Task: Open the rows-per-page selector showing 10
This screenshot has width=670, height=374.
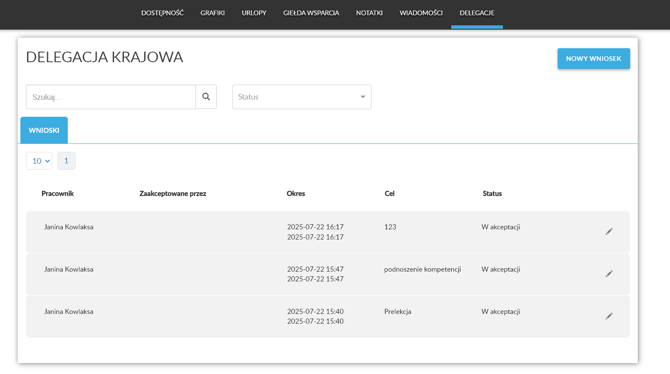Action: (x=39, y=161)
